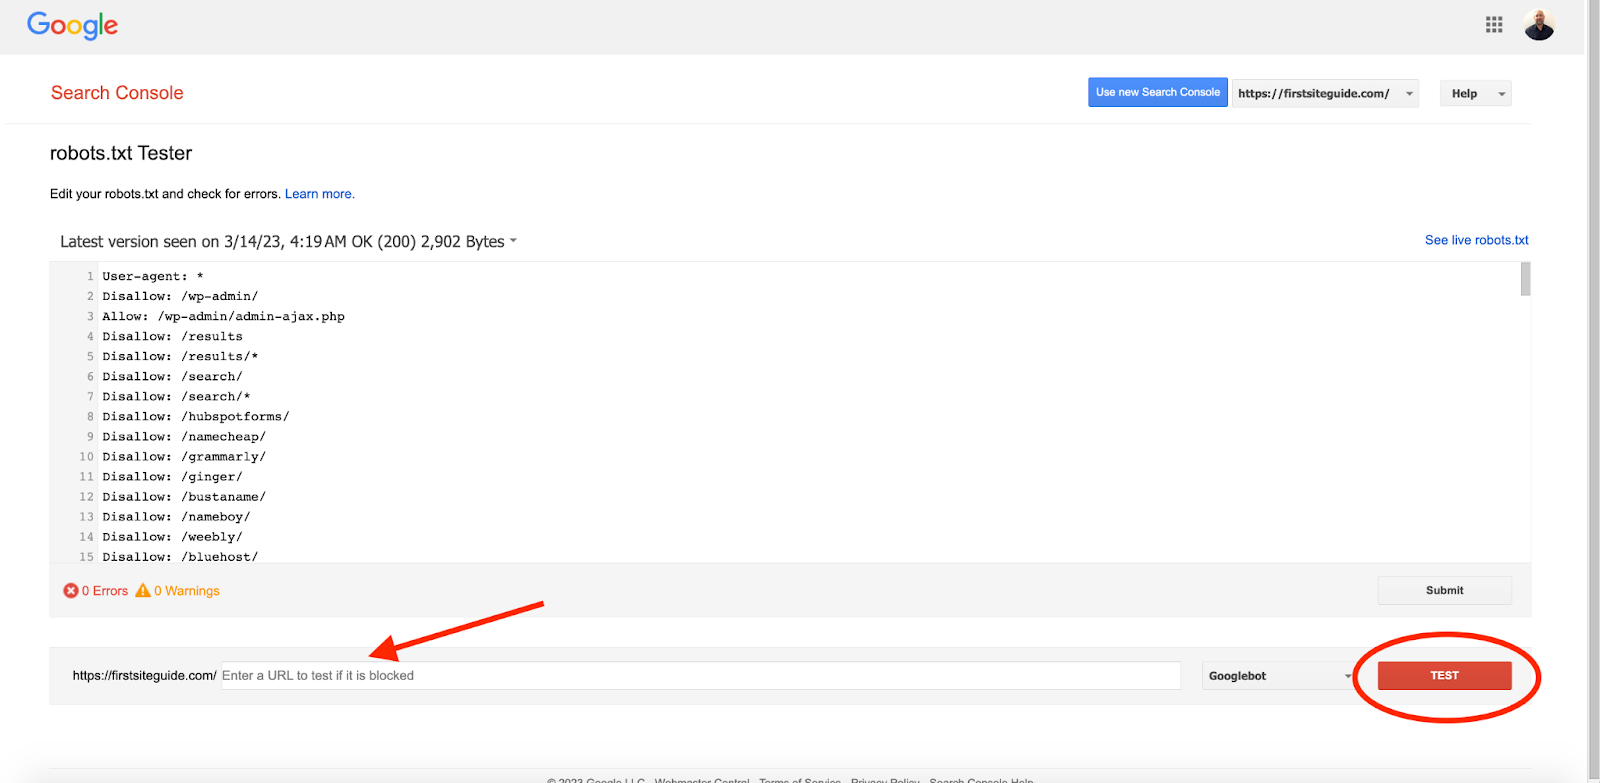This screenshot has width=1600, height=783.
Task: Click the line 'Disallow: /results/*'
Action: pyautogui.click(x=180, y=356)
